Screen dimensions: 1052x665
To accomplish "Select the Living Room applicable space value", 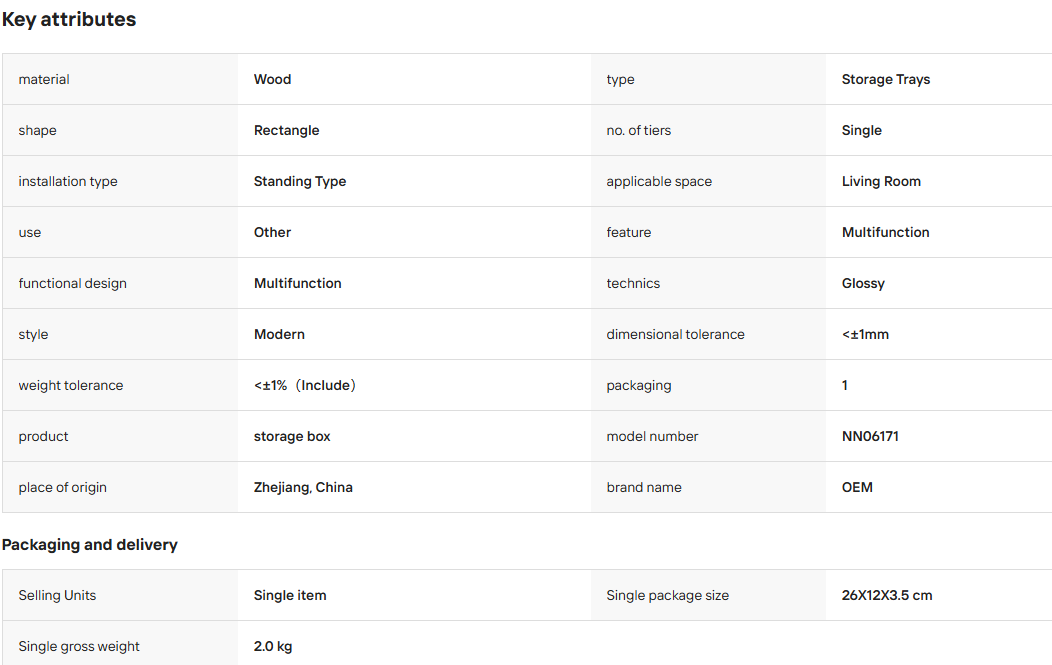I will (x=881, y=181).
